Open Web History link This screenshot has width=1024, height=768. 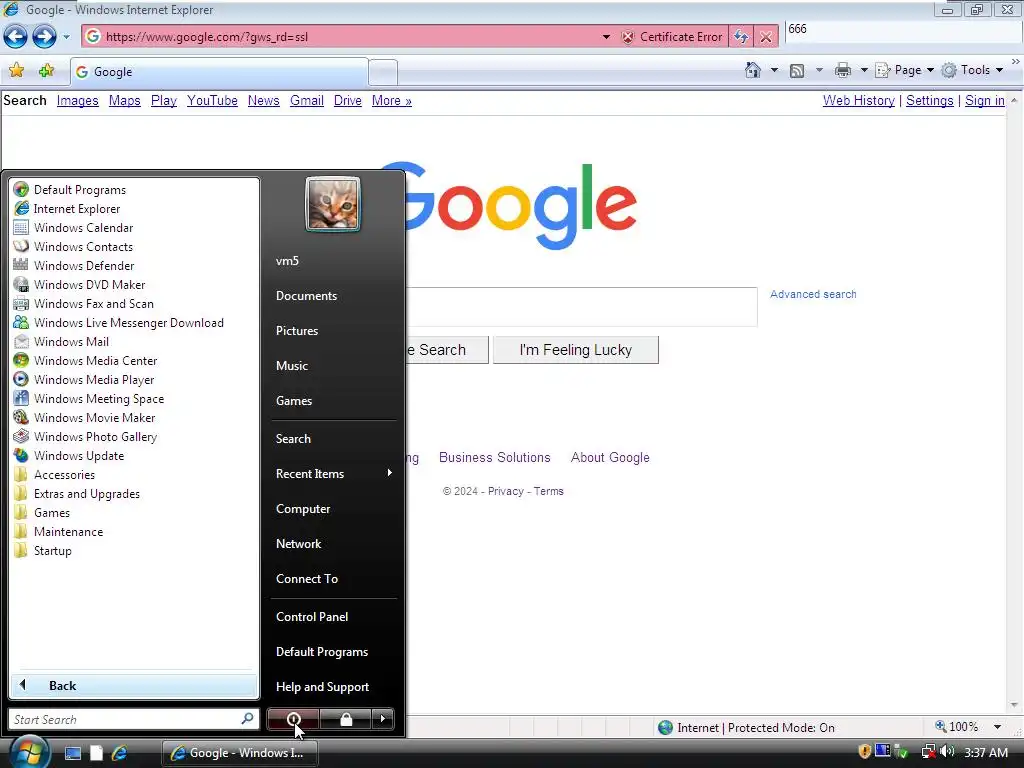pyautogui.click(x=859, y=101)
